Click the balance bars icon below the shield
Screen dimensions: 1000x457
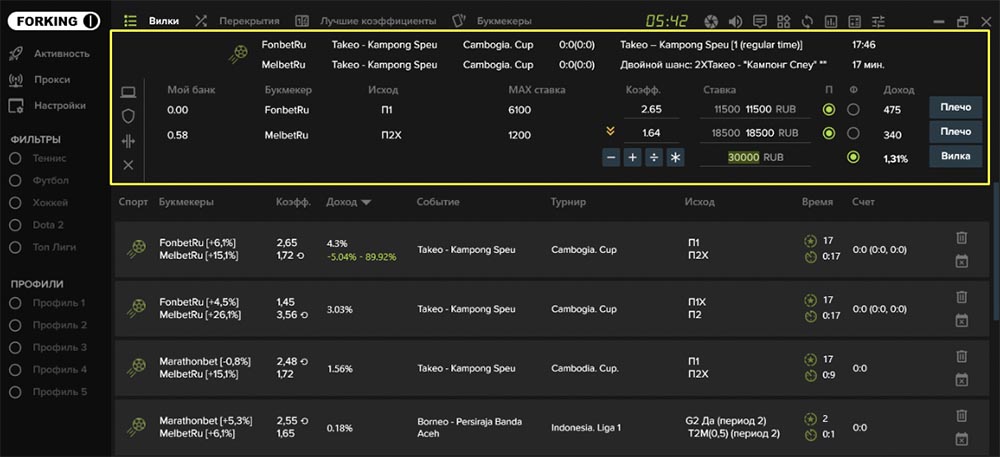click(x=128, y=141)
